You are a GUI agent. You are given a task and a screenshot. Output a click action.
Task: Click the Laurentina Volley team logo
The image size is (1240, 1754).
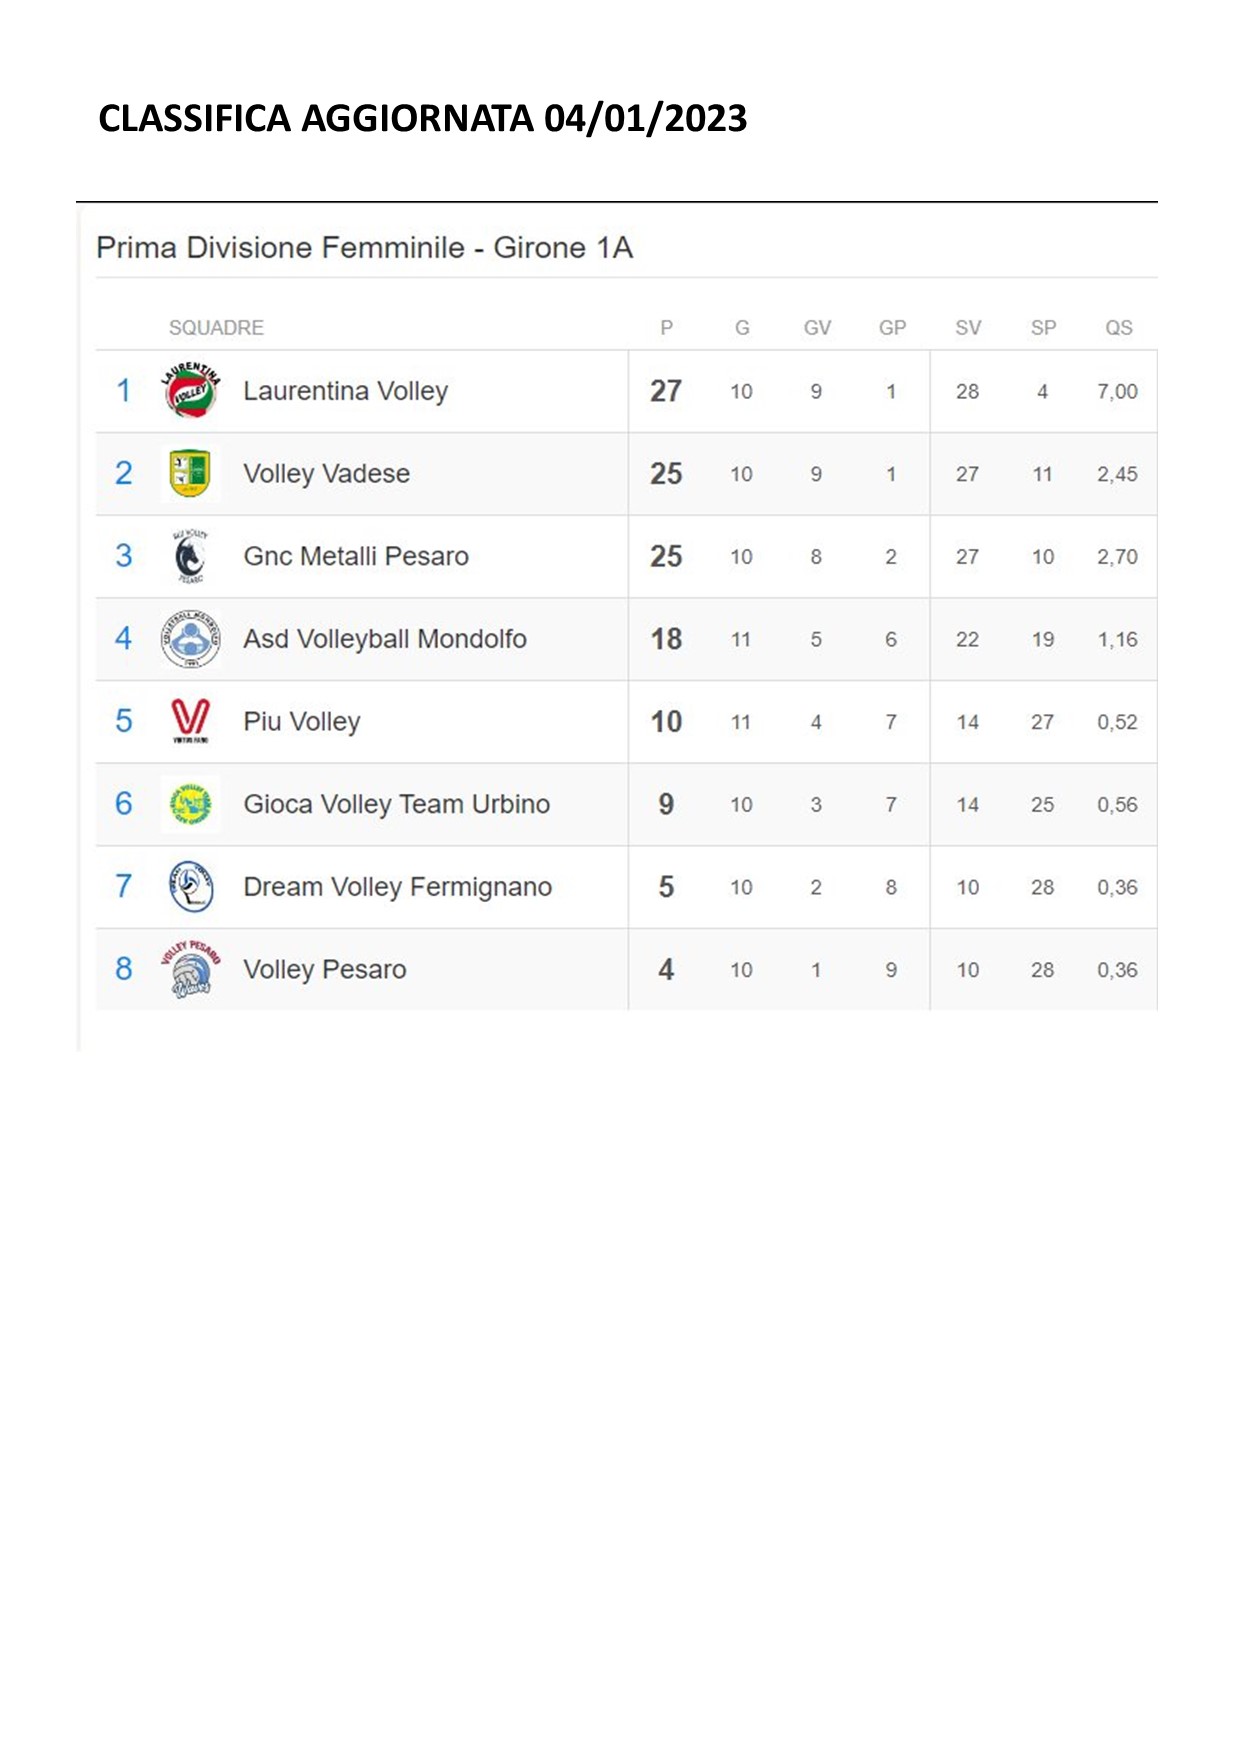[x=190, y=391]
